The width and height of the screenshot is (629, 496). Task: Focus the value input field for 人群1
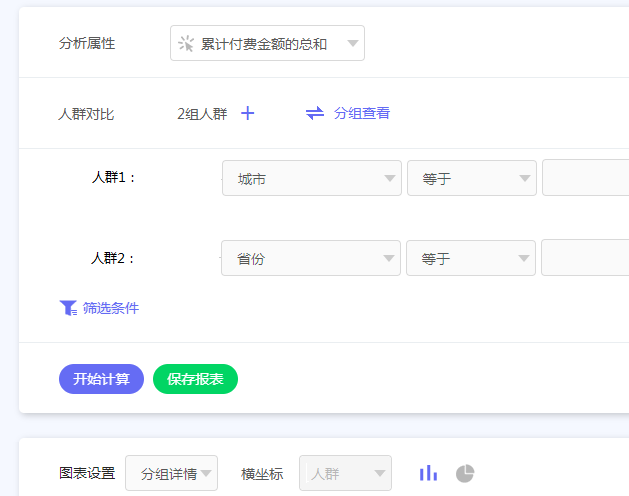point(585,179)
